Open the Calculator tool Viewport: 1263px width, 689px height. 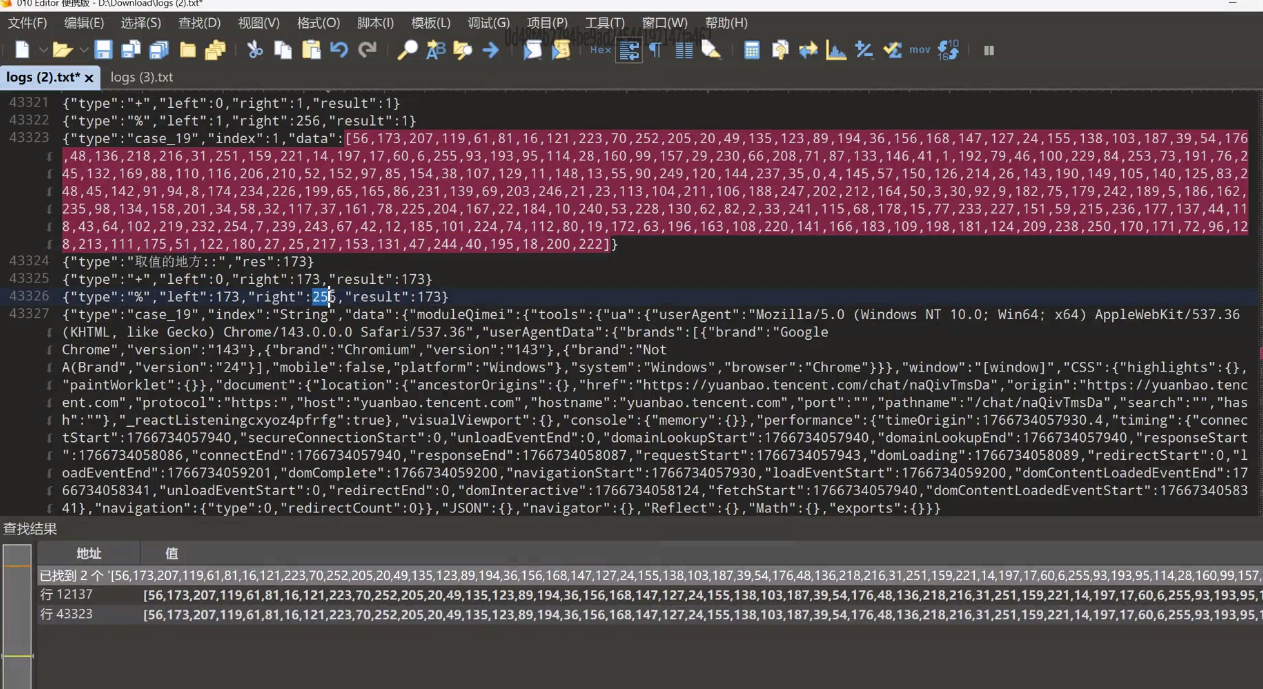point(752,49)
